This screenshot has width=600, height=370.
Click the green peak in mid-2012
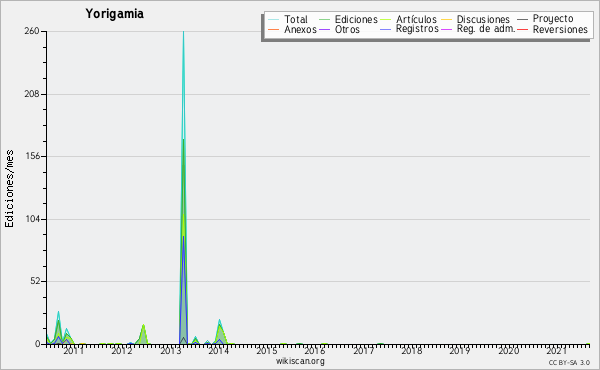[143, 325]
